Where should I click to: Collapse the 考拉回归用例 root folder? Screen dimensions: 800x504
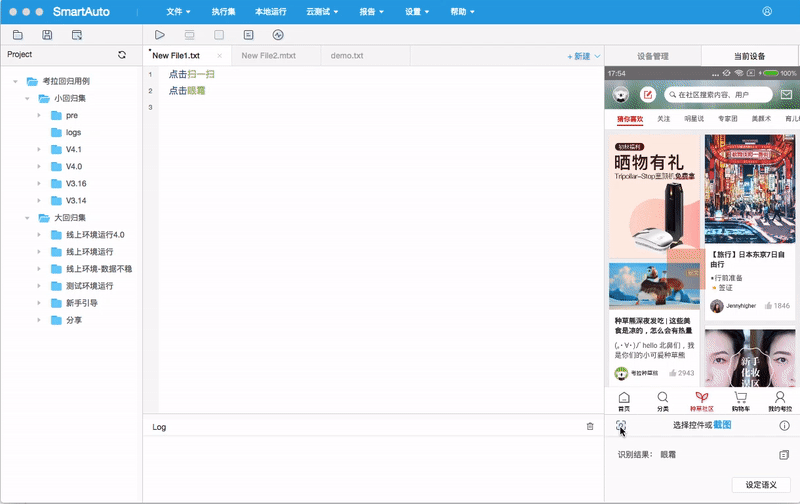(15, 81)
